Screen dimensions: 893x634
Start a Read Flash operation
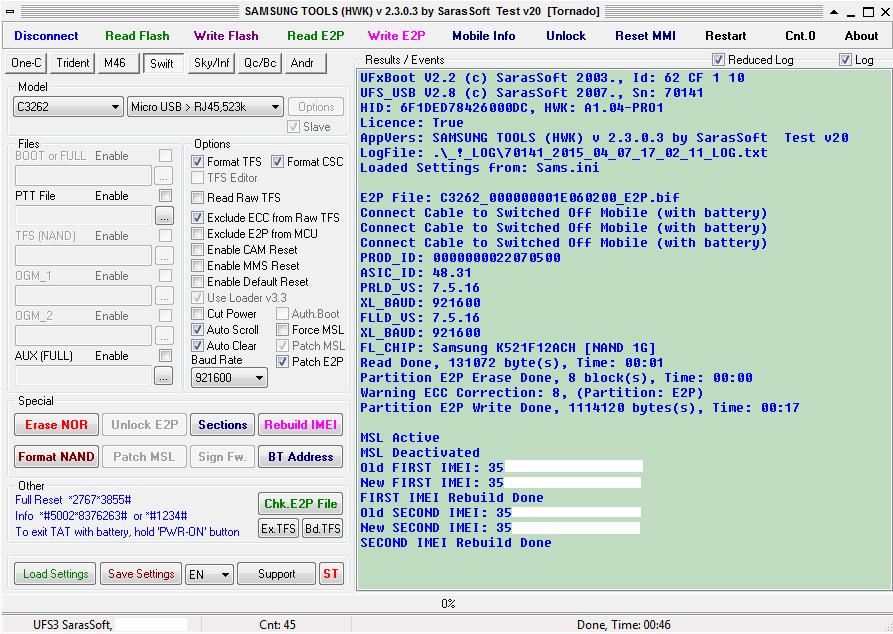click(137, 35)
